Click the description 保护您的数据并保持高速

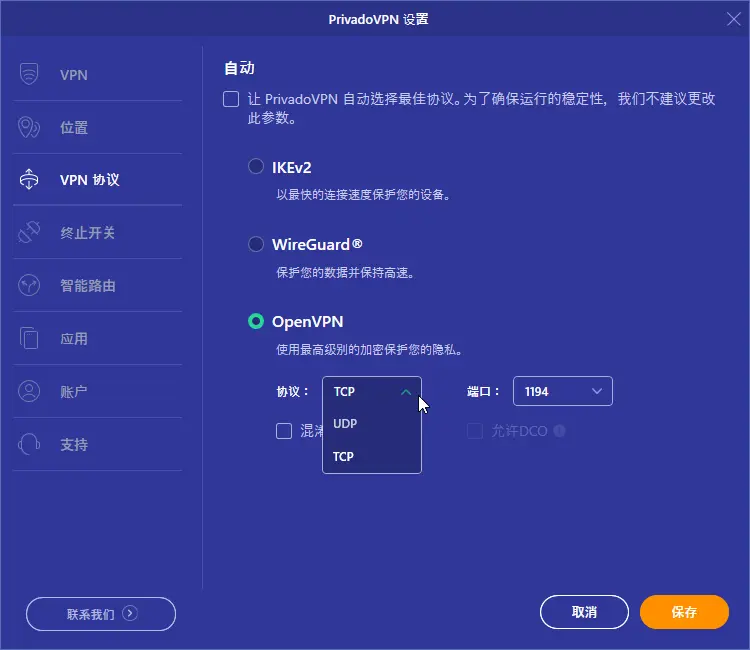(345, 273)
